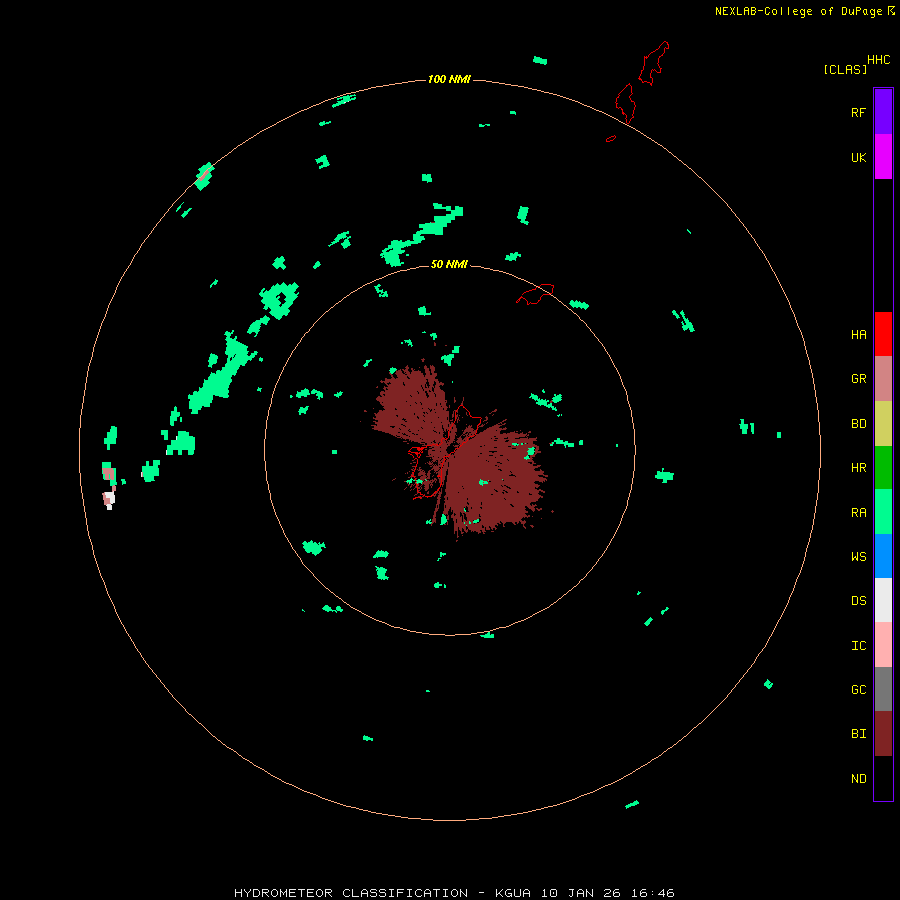Screen dimensions: 900x900
Task: Click the HA red legend swatch
Action: coord(883,334)
